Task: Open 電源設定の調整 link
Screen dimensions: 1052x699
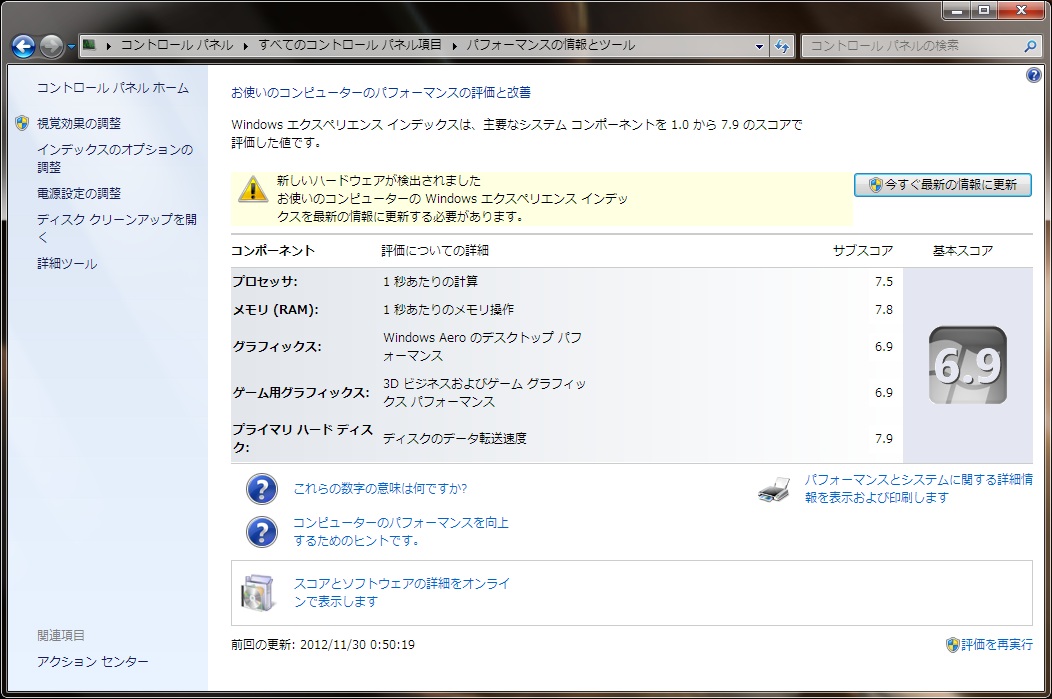Action: click(79, 193)
